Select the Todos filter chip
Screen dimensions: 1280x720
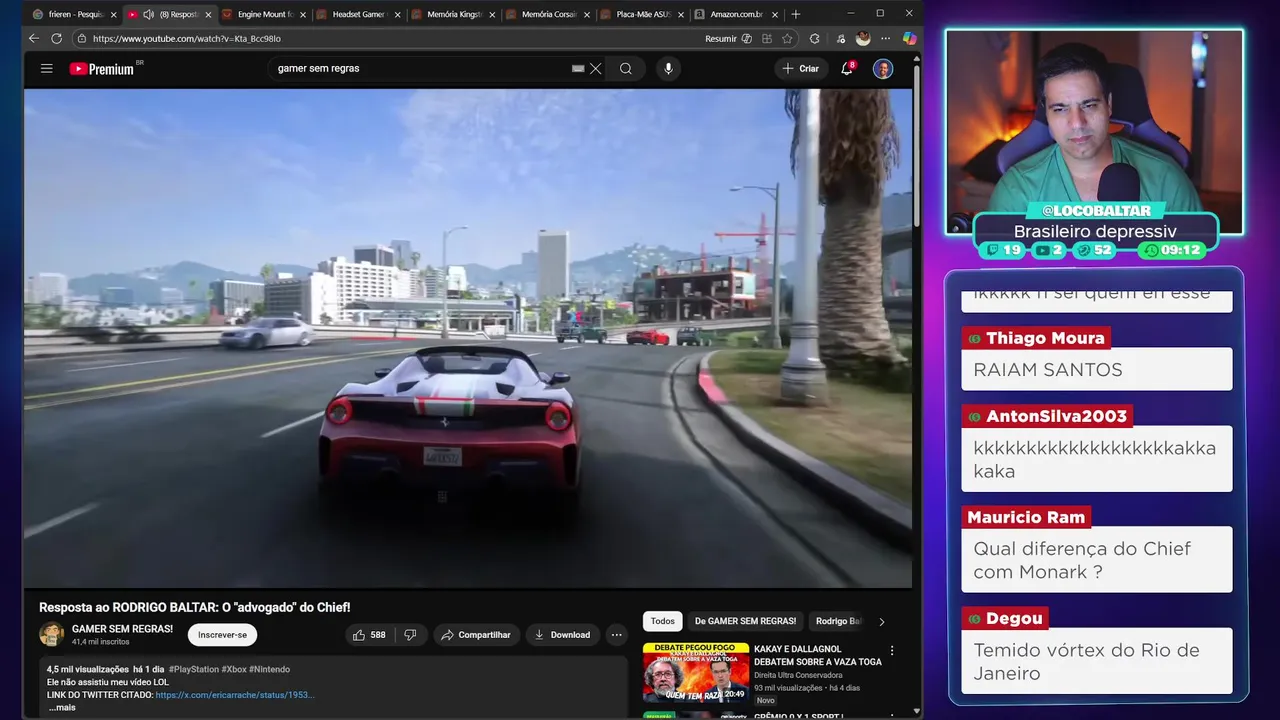click(663, 621)
